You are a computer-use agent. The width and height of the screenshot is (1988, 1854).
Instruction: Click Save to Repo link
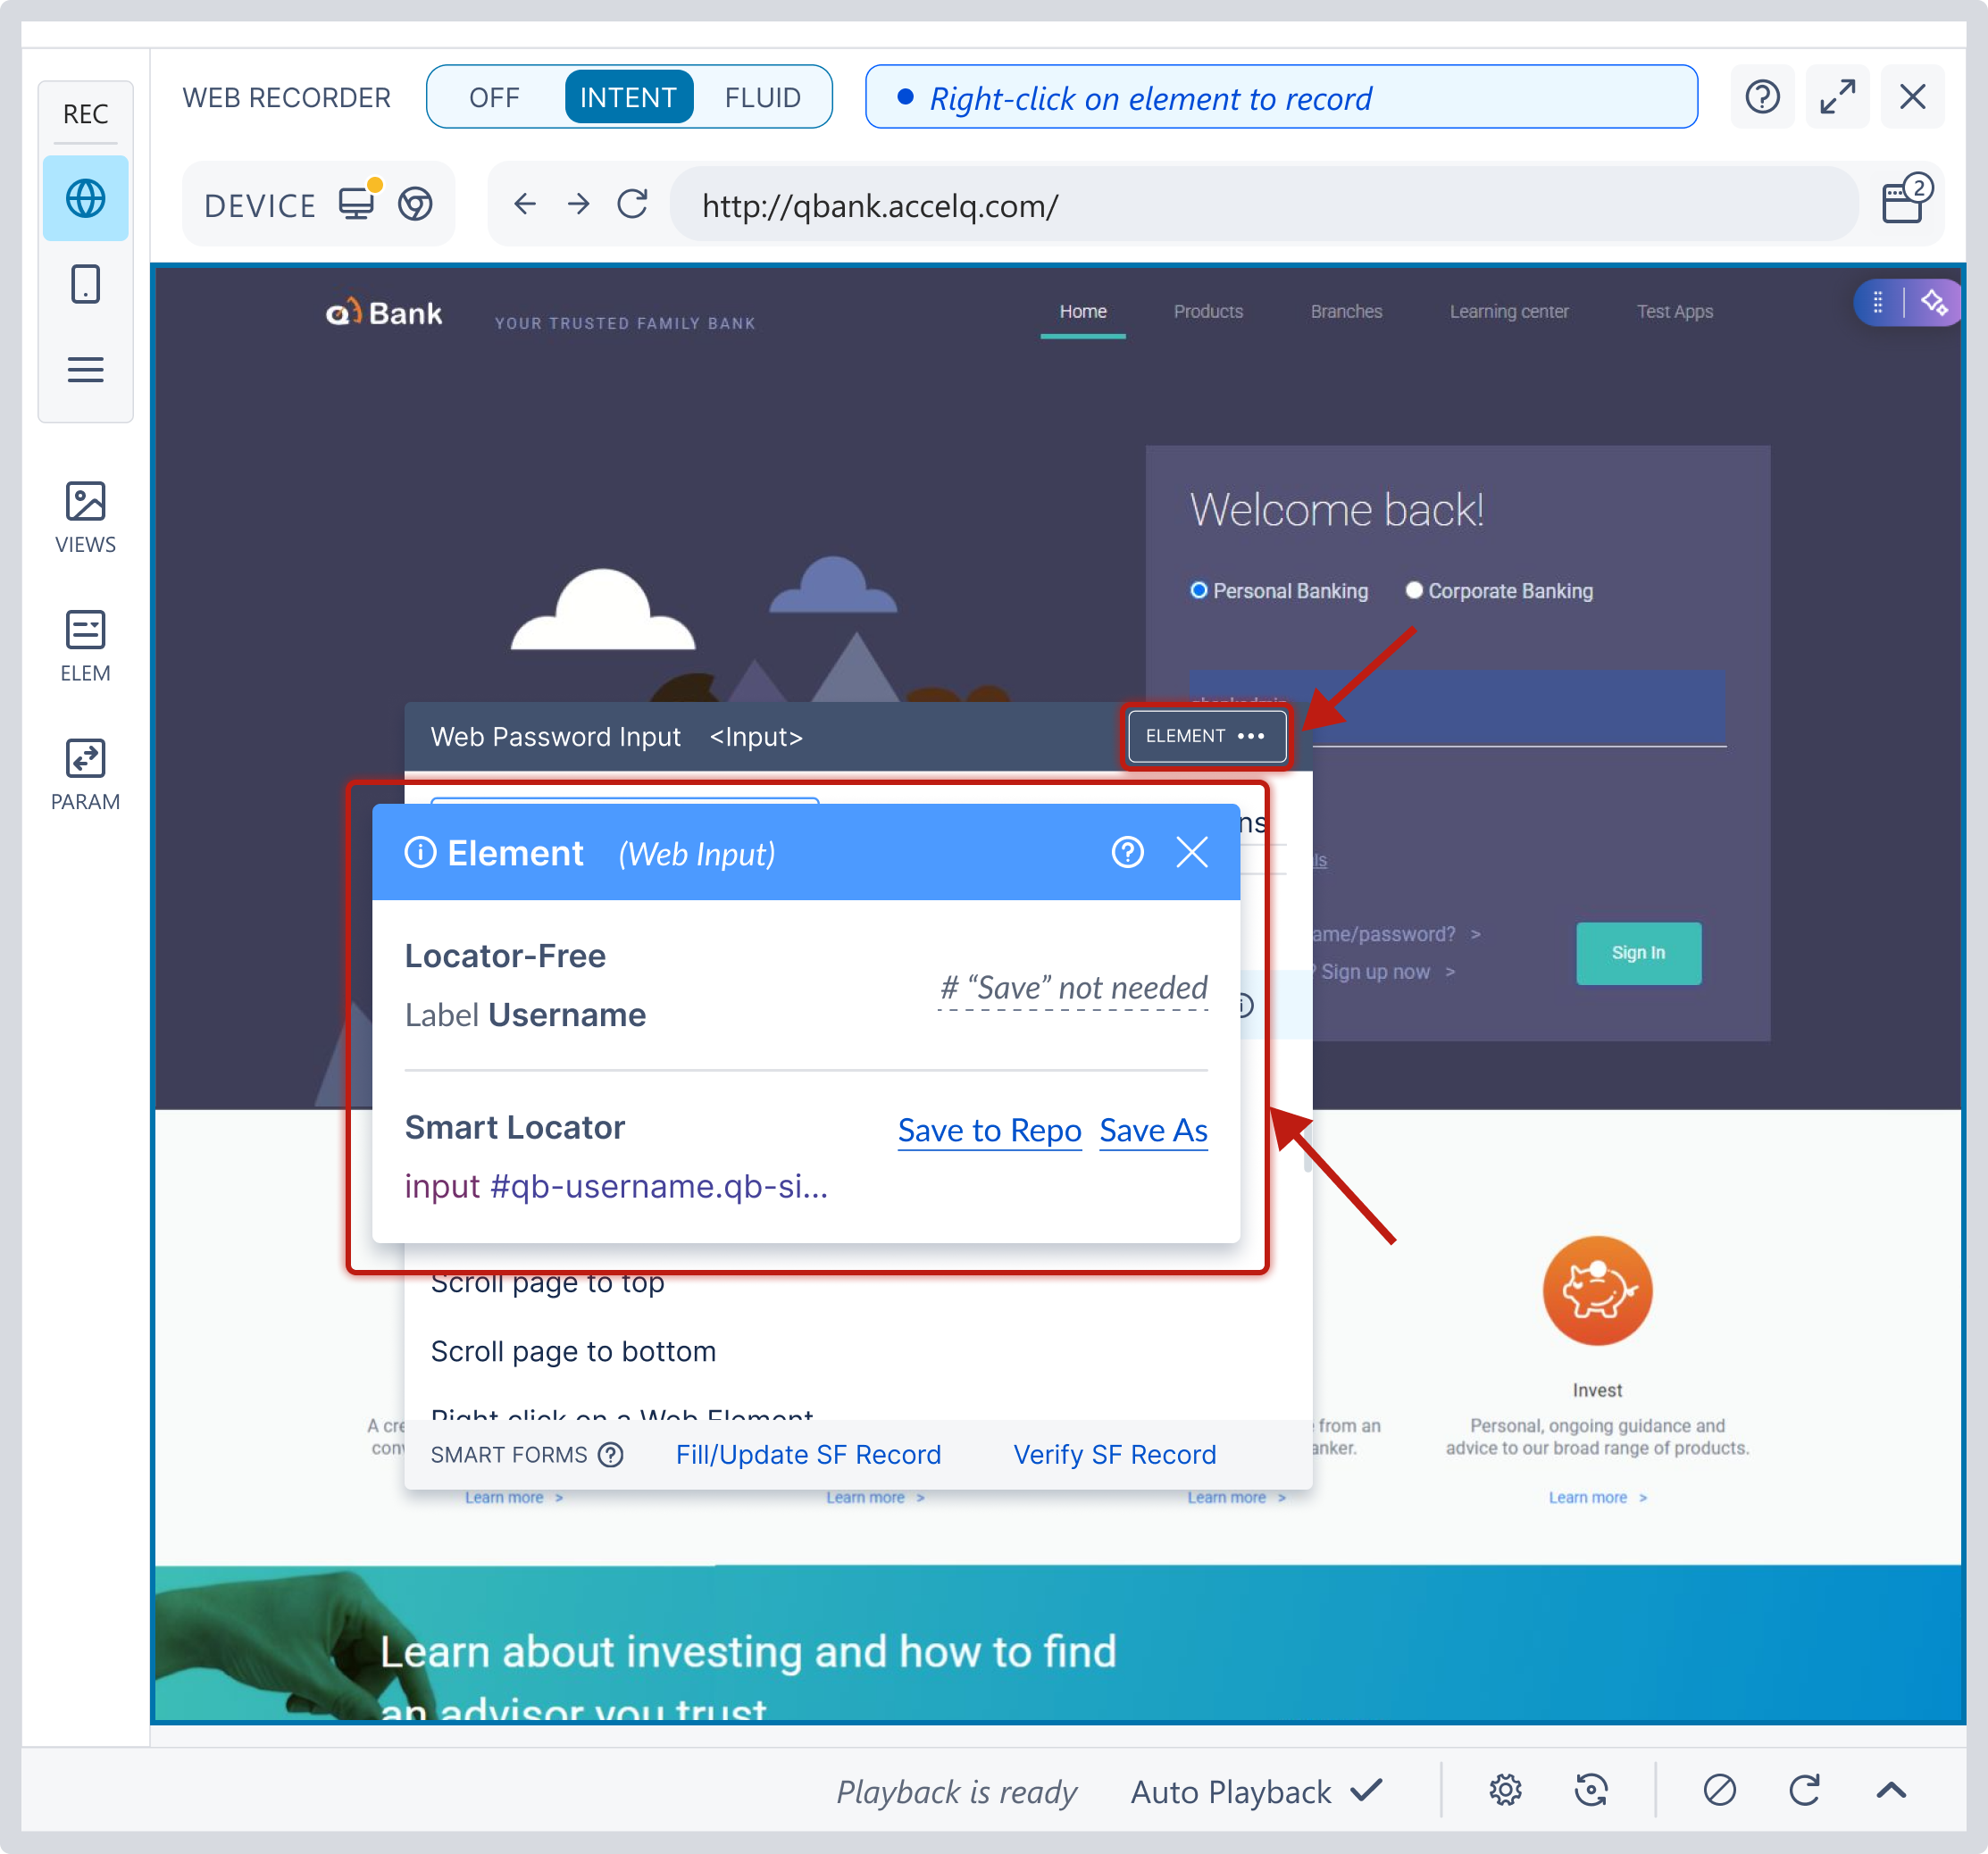click(x=989, y=1130)
